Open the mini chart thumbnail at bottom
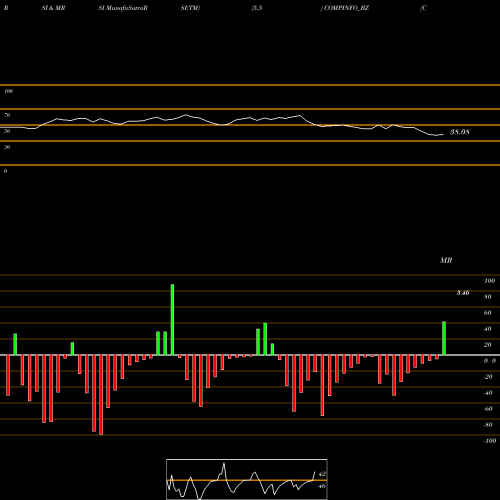The height and width of the screenshot is (500, 500). (247, 479)
